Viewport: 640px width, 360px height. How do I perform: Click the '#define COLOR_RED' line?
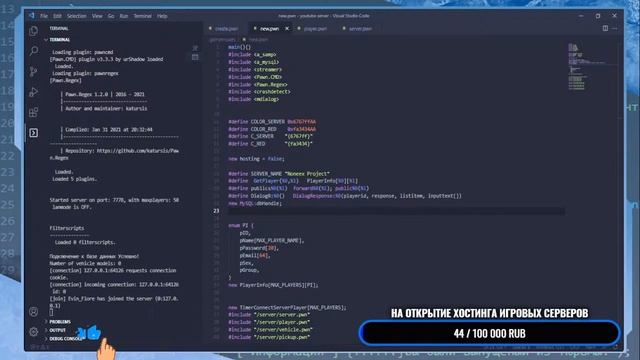tap(272, 129)
